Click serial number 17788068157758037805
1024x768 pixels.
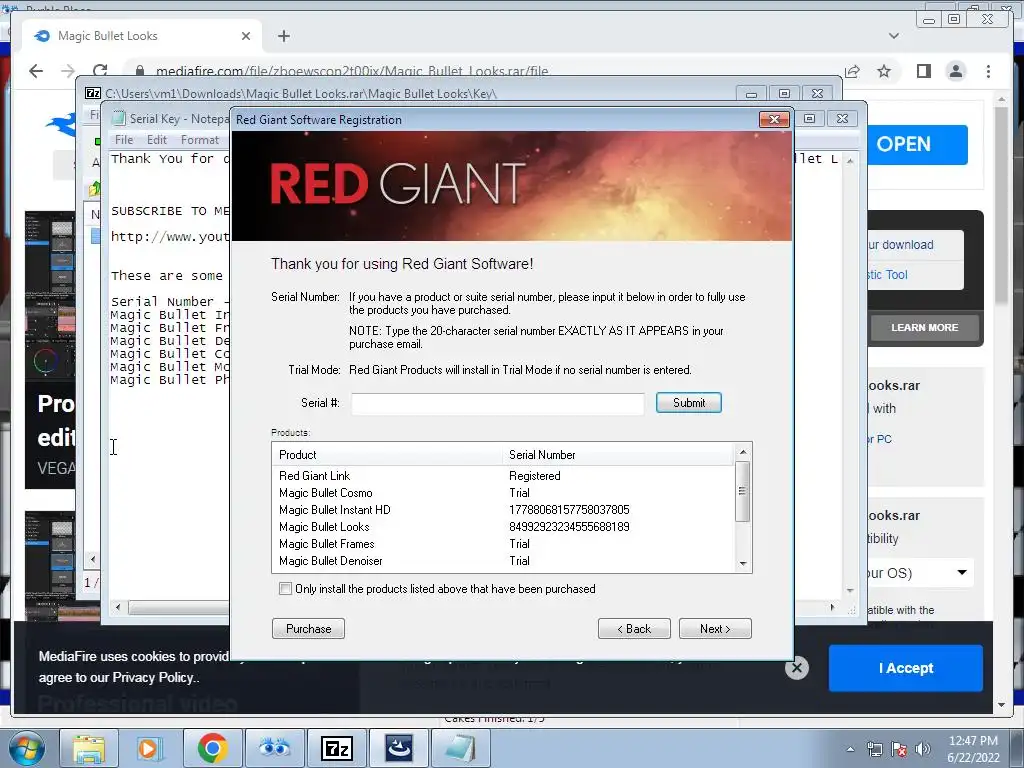click(x=569, y=509)
